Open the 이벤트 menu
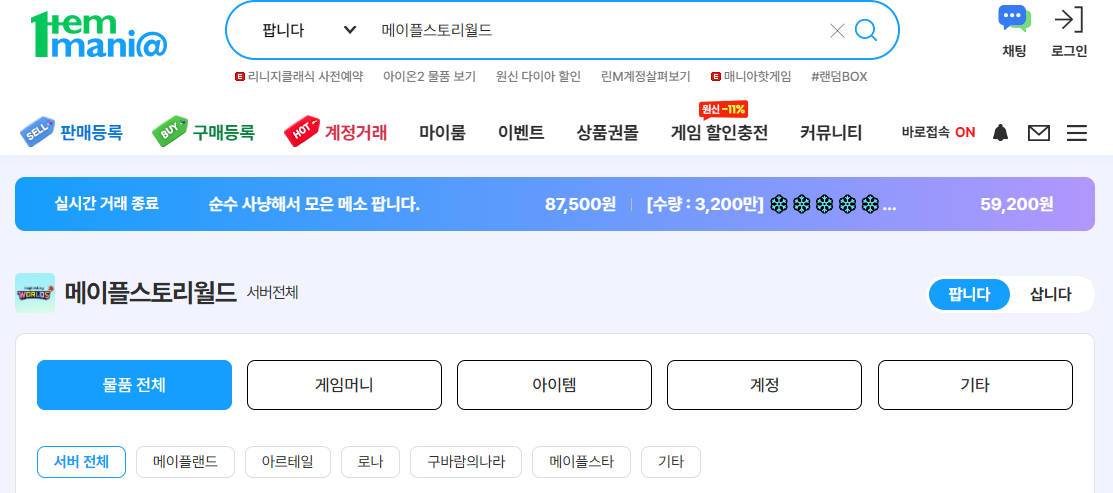1113x493 pixels. (521, 133)
